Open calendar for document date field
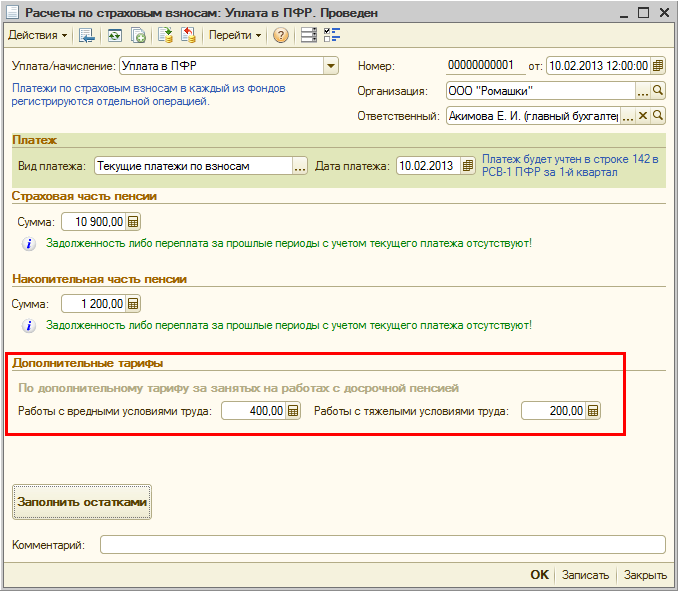This screenshot has height=591, width=678. tap(658, 66)
